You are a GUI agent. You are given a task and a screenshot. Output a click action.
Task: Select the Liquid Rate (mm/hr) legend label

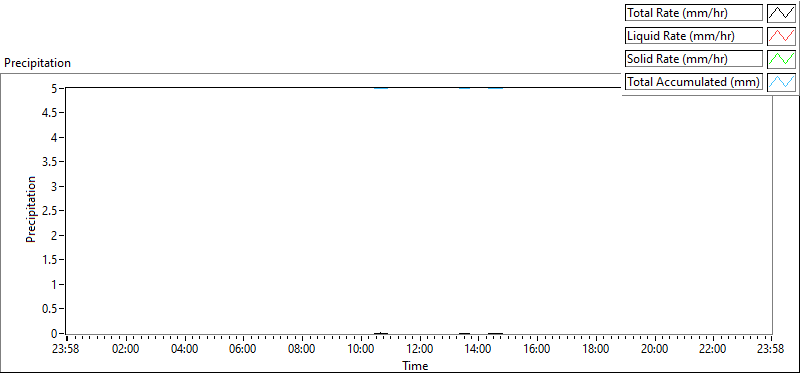click(694, 36)
